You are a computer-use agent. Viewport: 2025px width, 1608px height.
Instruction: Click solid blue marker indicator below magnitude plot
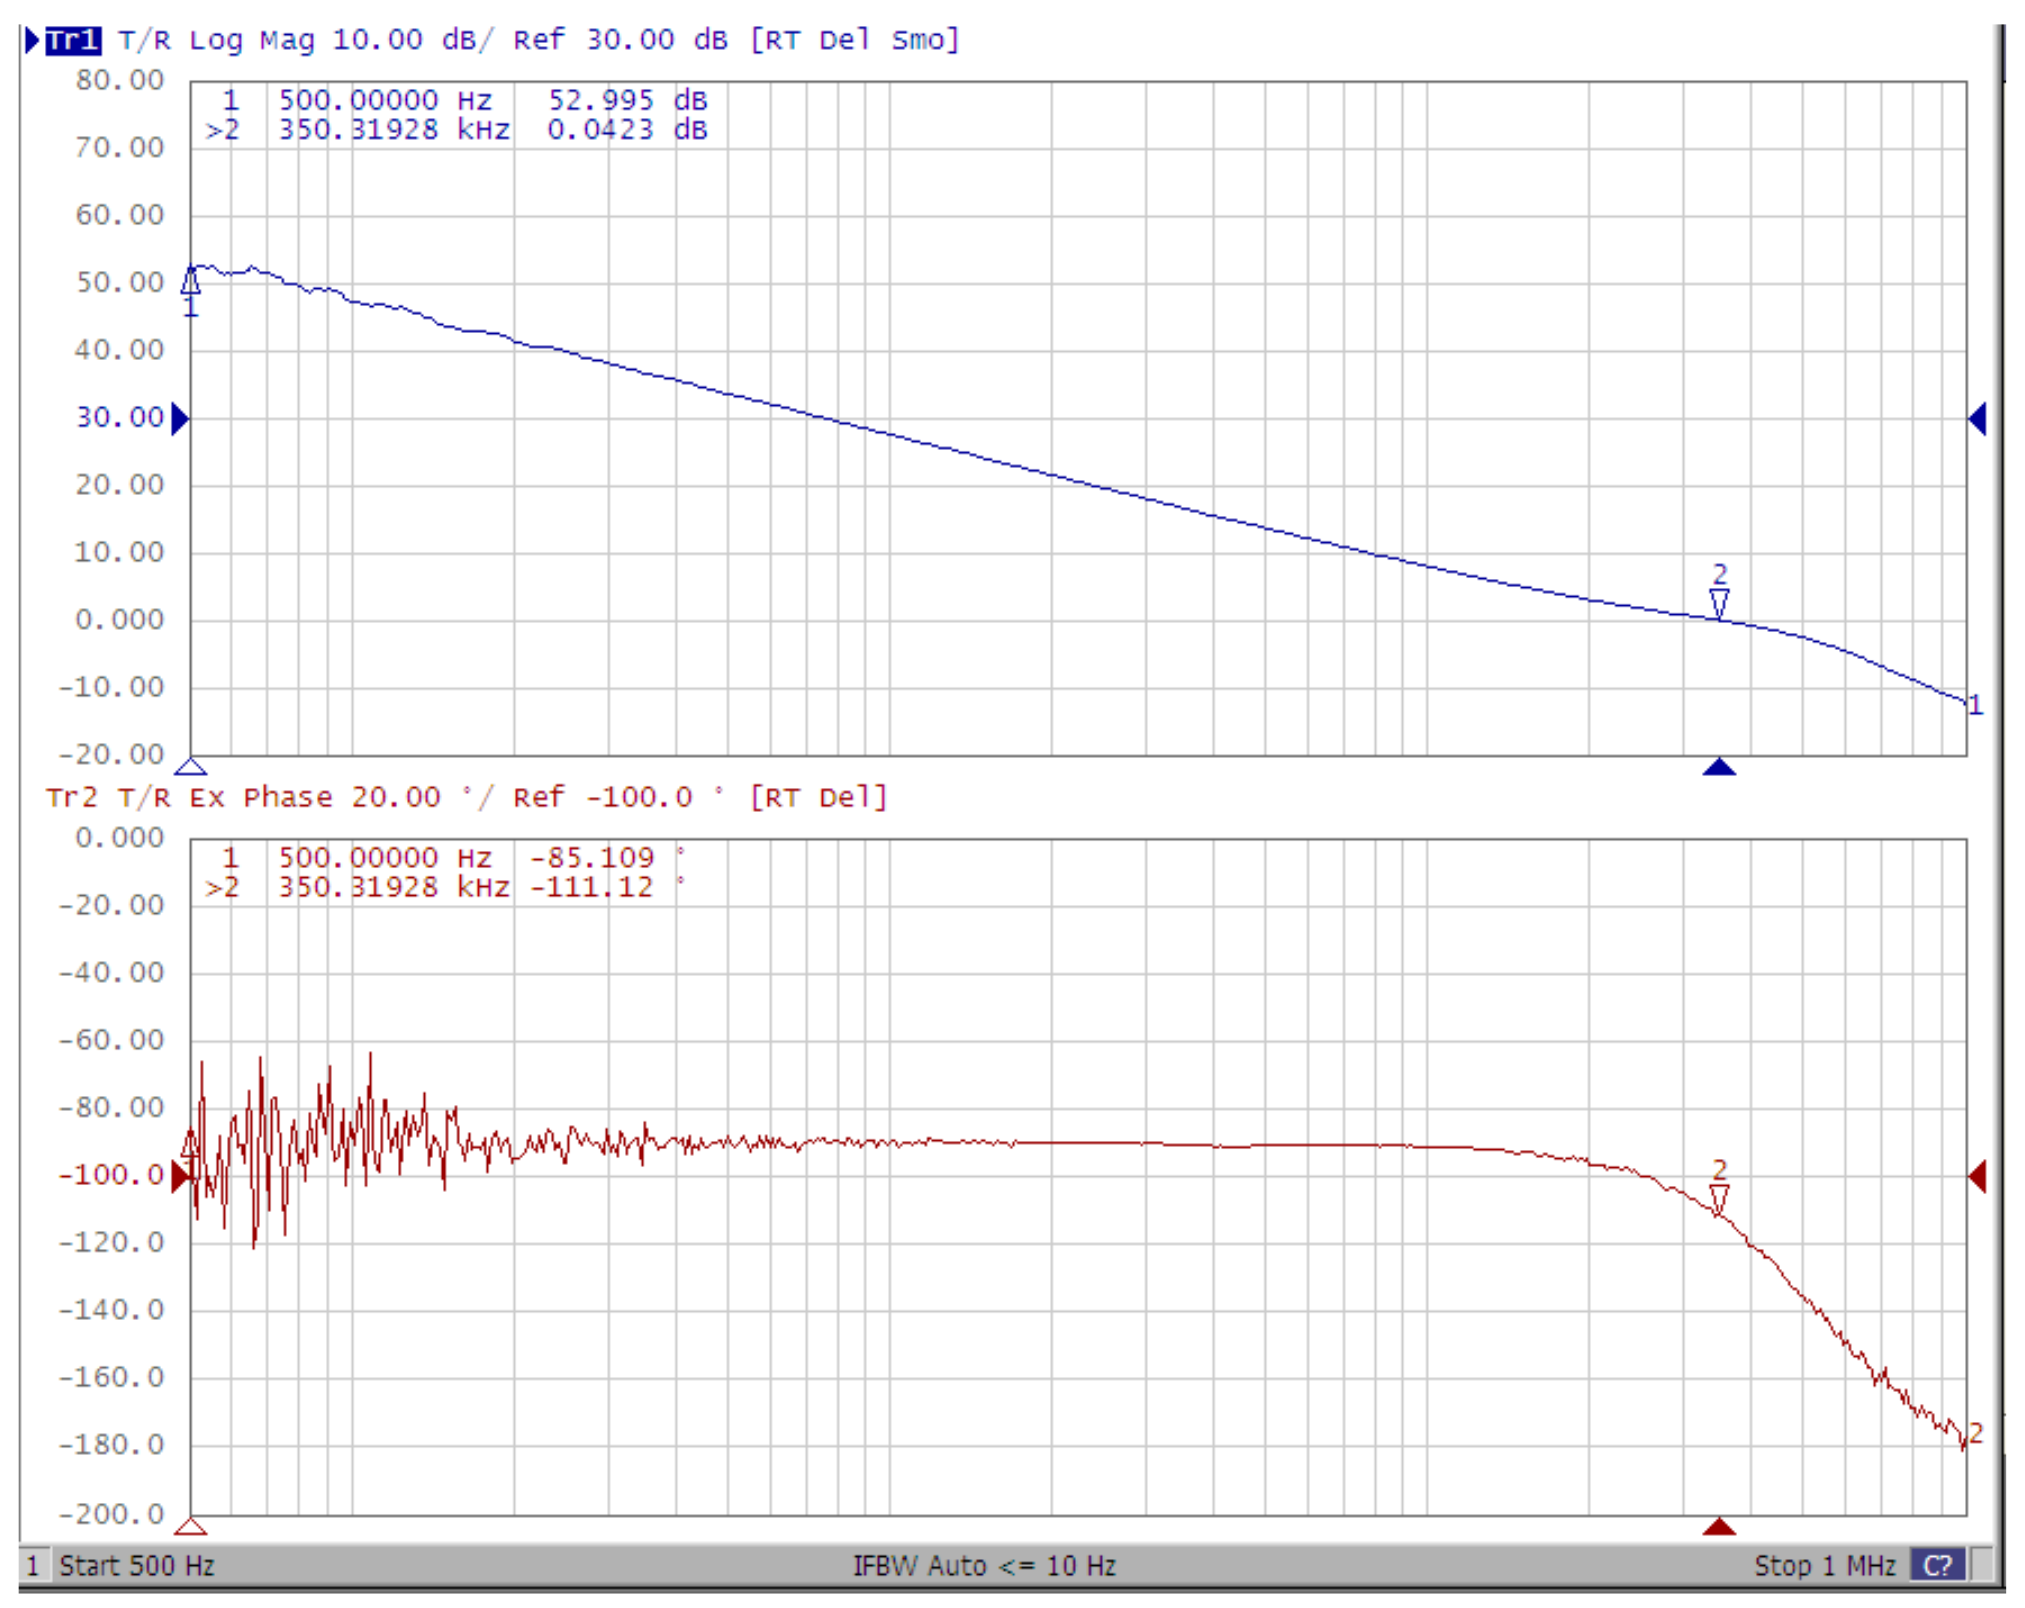pos(1719,767)
